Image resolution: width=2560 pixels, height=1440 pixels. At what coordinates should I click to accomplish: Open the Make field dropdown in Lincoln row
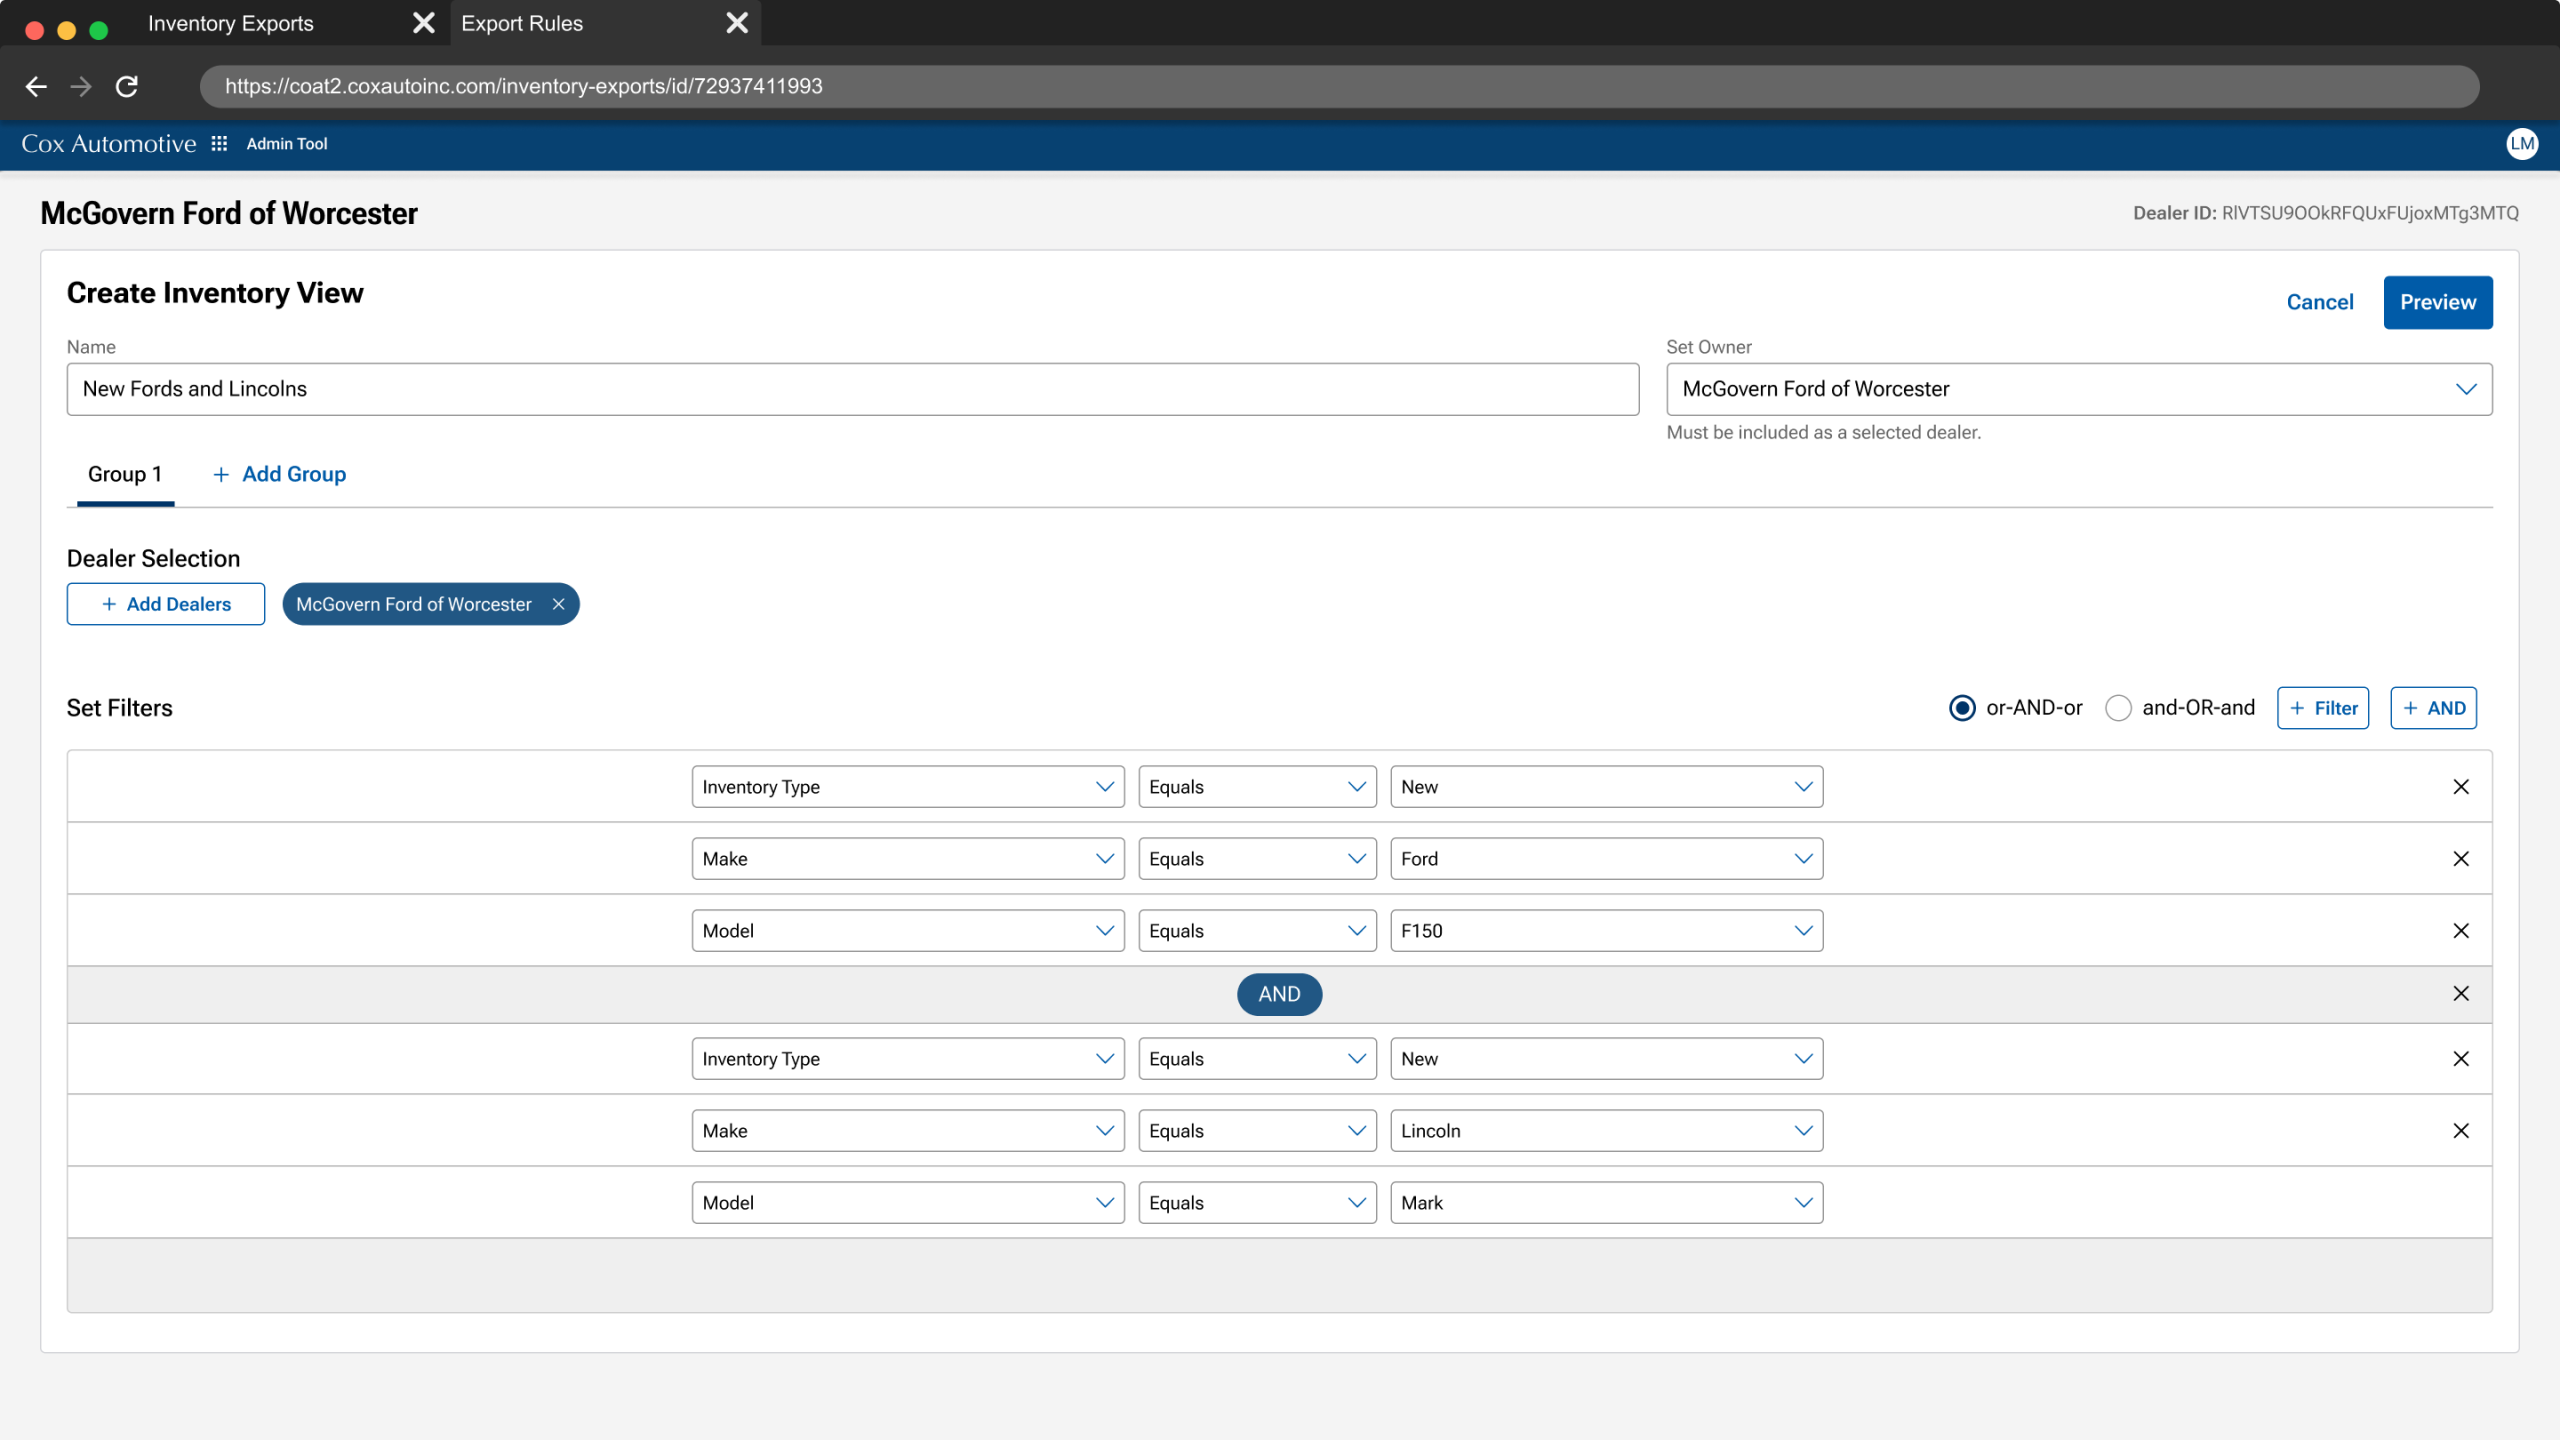[908, 1131]
